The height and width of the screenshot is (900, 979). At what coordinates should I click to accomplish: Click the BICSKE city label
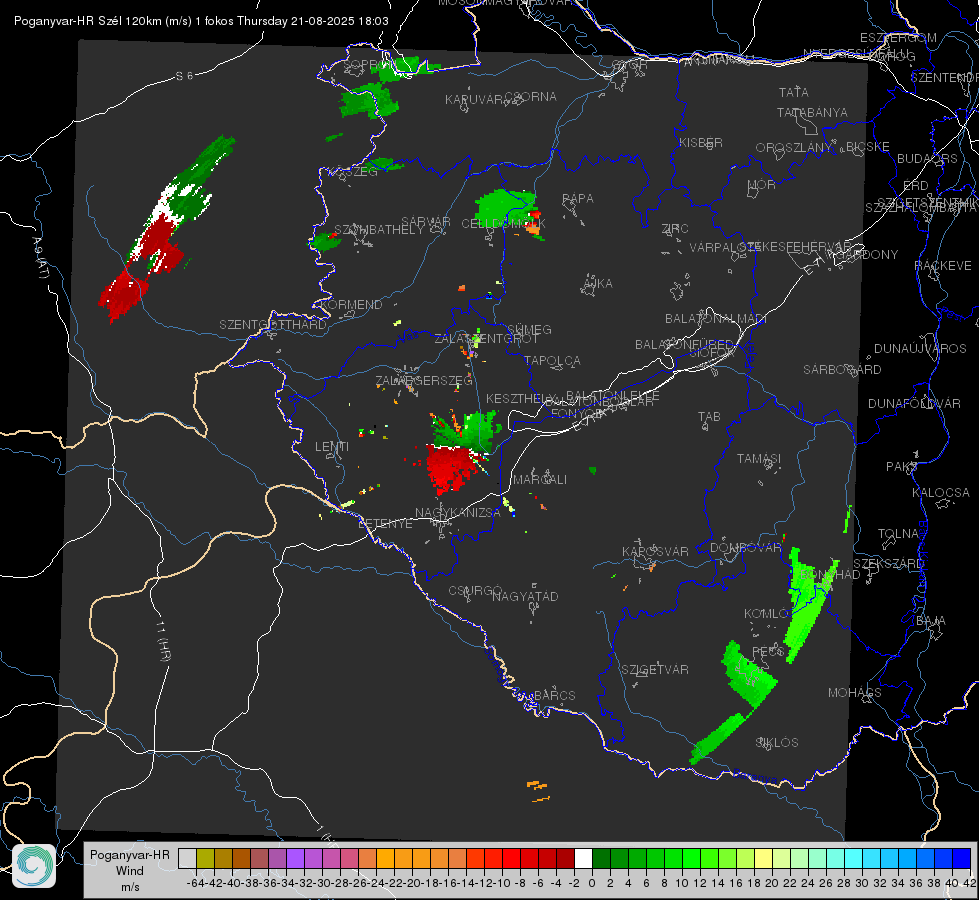867,146
